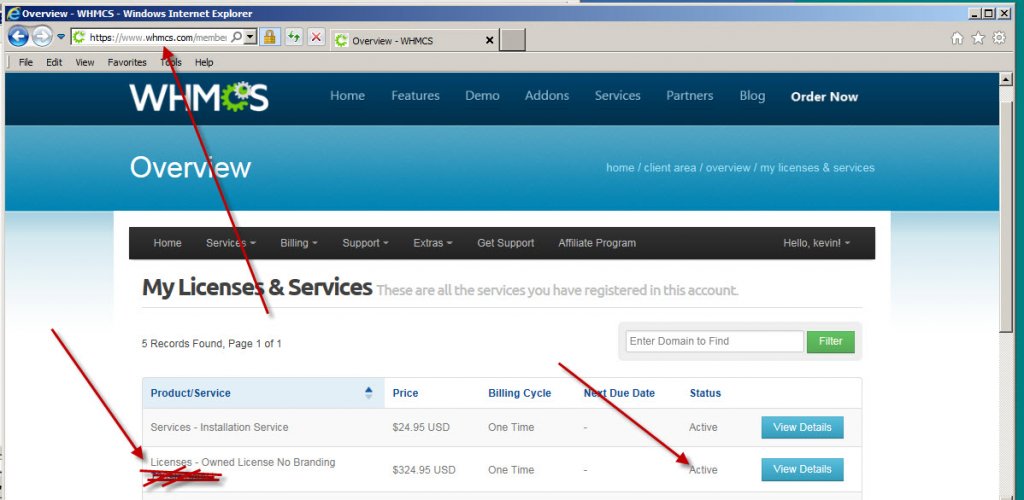Expand the Extras dropdown menu
The height and width of the screenshot is (500, 1024).
[433, 243]
